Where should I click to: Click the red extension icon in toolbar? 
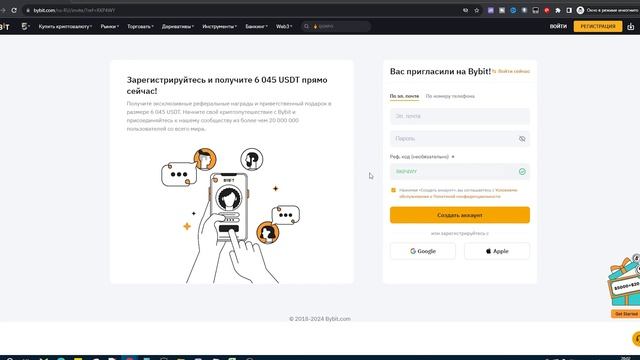[547, 10]
